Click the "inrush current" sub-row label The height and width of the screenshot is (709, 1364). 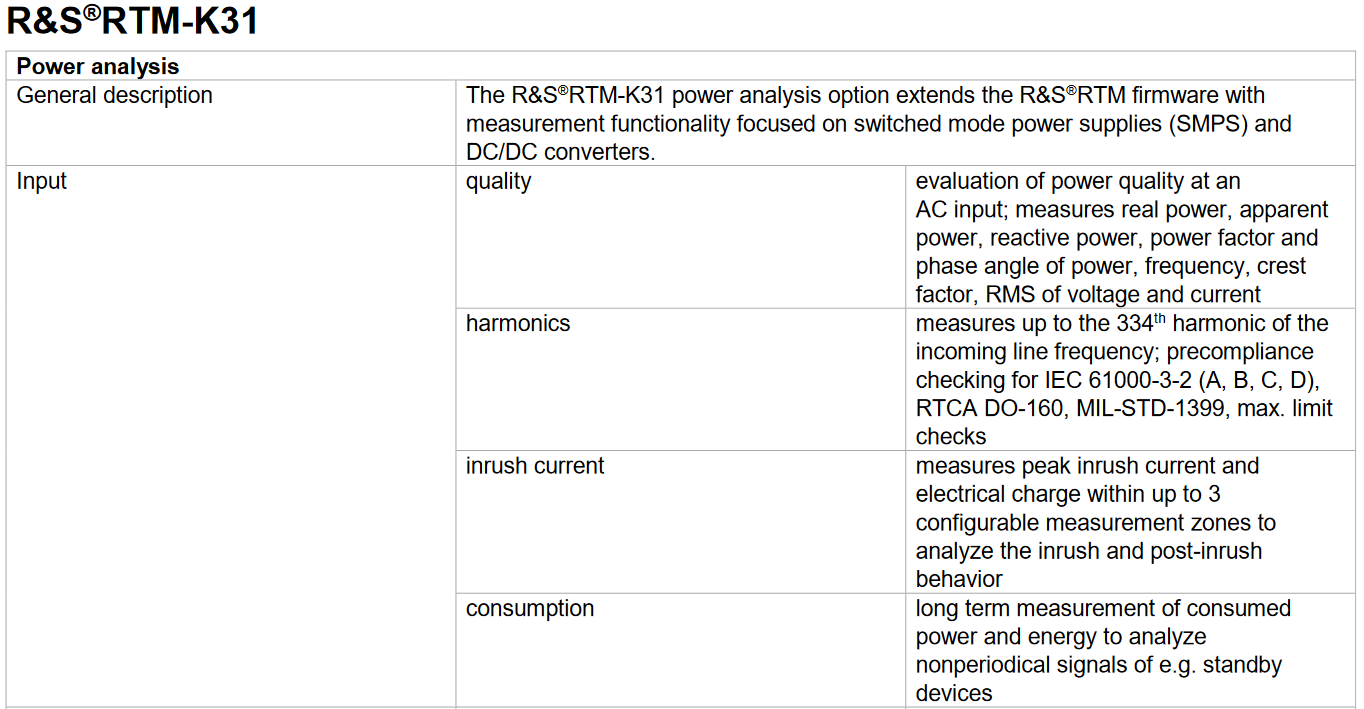535,466
